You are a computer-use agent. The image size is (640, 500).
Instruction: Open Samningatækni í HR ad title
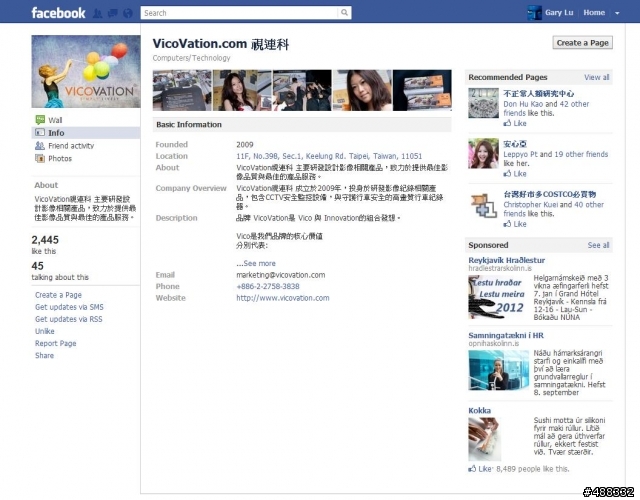[x=506, y=335]
